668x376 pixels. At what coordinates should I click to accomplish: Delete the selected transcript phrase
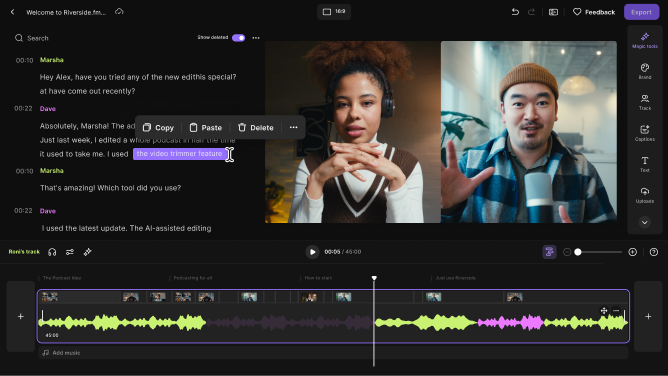point(255,127)
